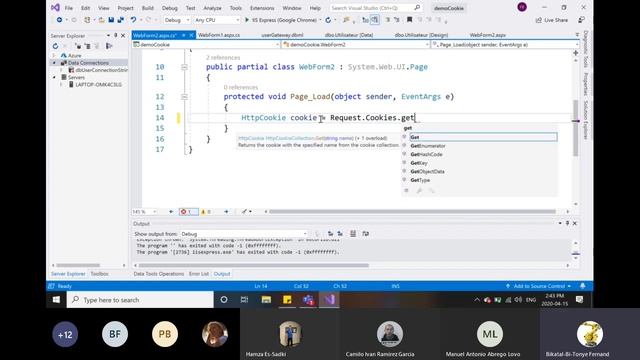Image resolution: width=640 pixels, height=360 pixels.
Task: Save the current file with Save icon
Action: pos(111,20)
